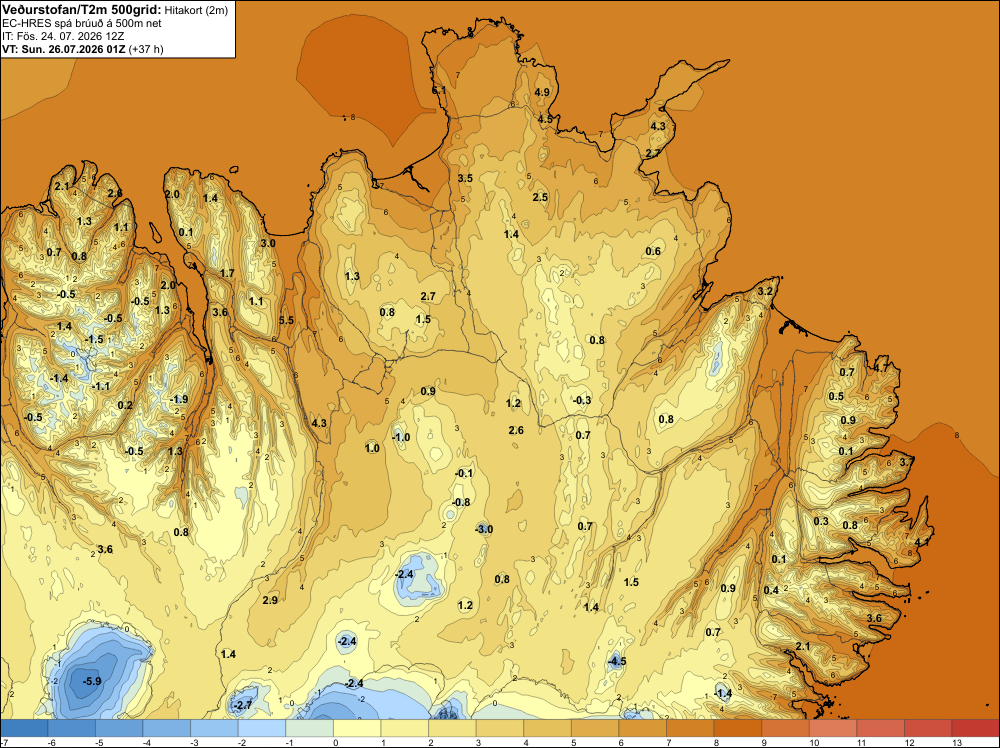Click the legend swatch between -1 and 0

[x=310, y=728]
